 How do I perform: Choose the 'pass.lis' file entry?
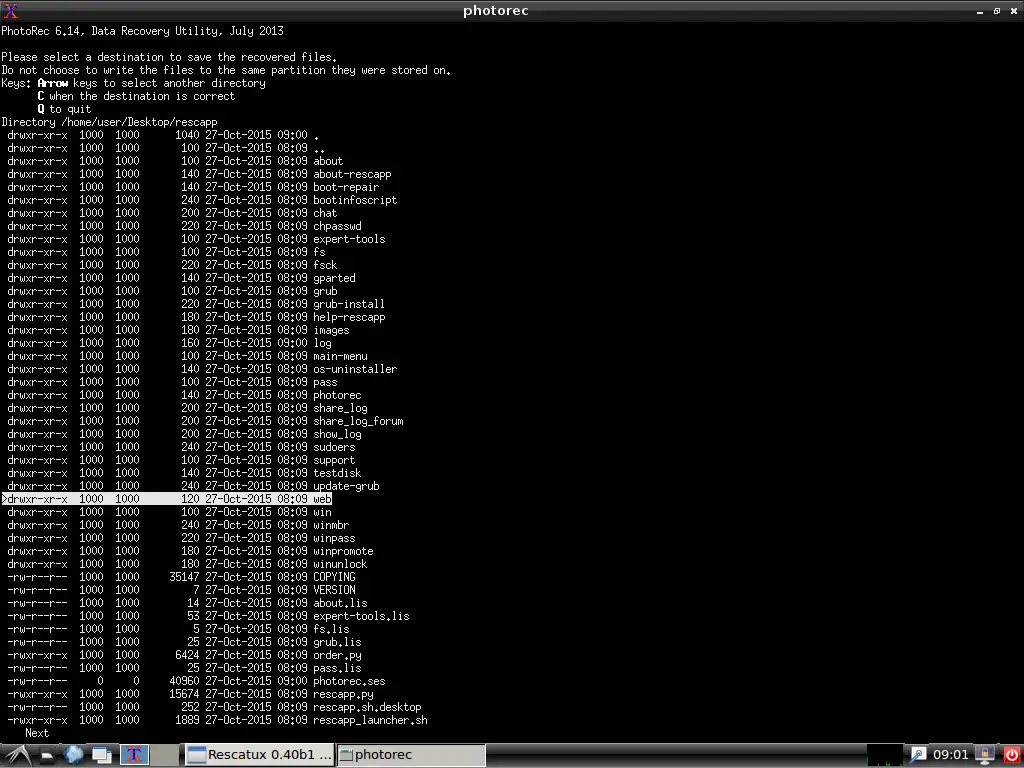tap(184, 668)
